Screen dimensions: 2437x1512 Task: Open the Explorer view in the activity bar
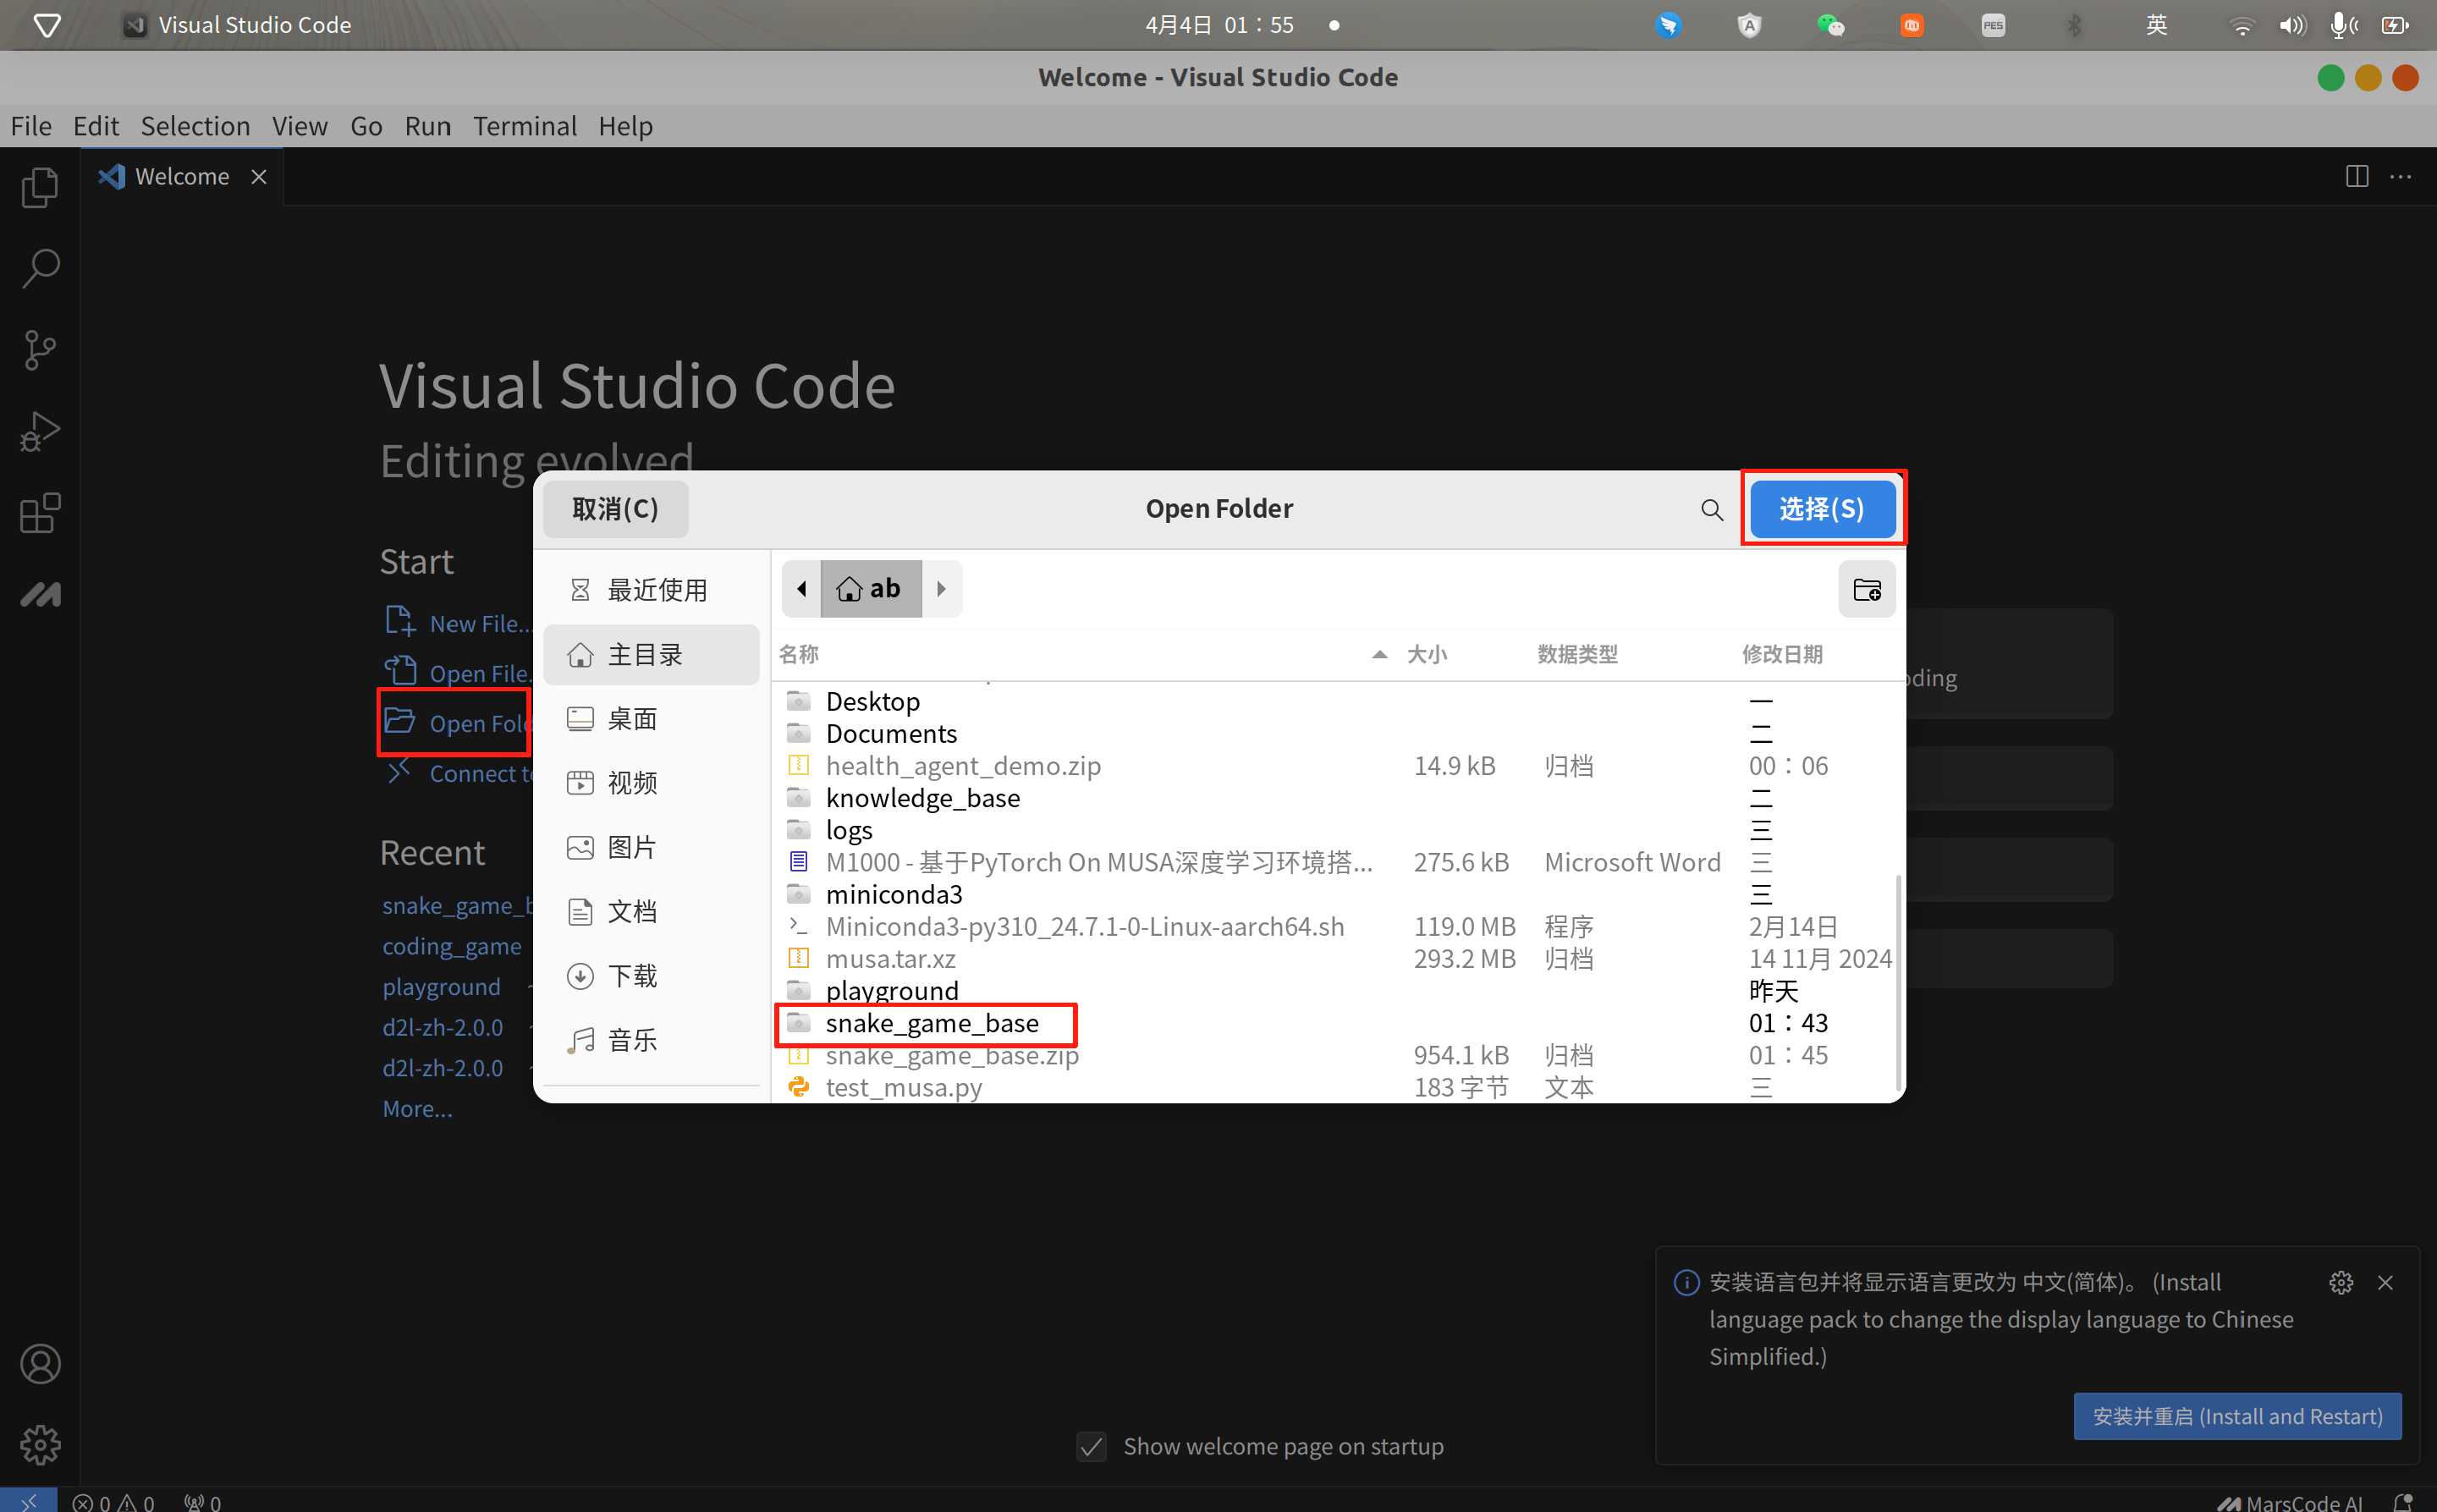(x=40, y=187)
